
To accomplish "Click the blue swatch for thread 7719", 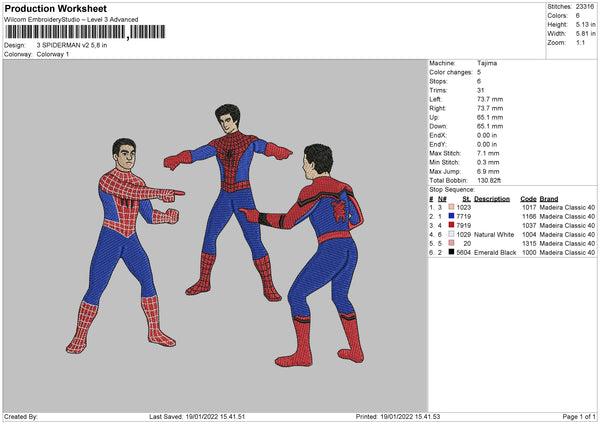I will pyautogui.click(x=451, y=216).
